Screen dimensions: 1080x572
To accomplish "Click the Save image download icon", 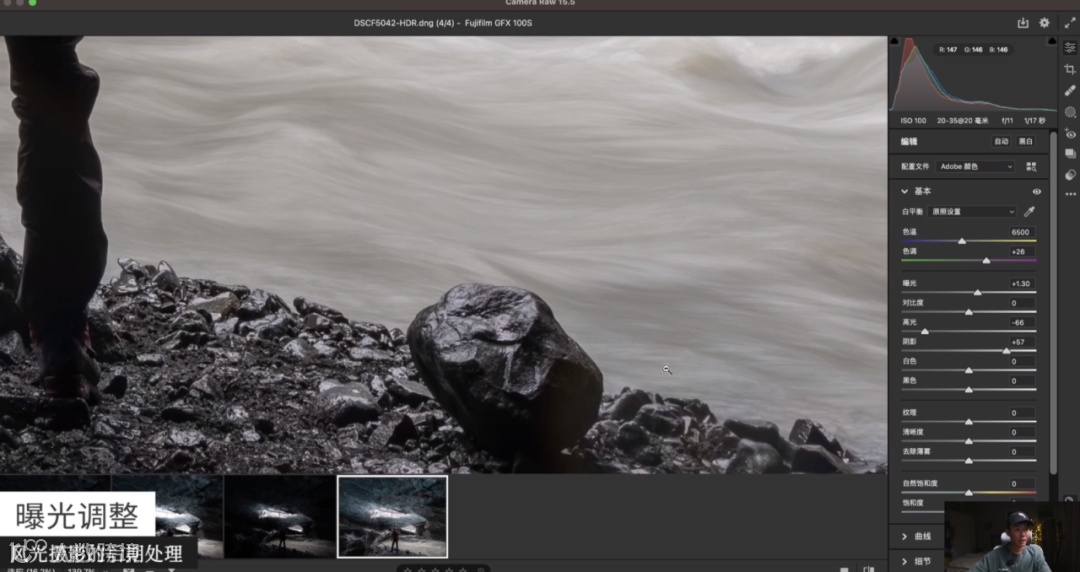I will point(1023,23).
